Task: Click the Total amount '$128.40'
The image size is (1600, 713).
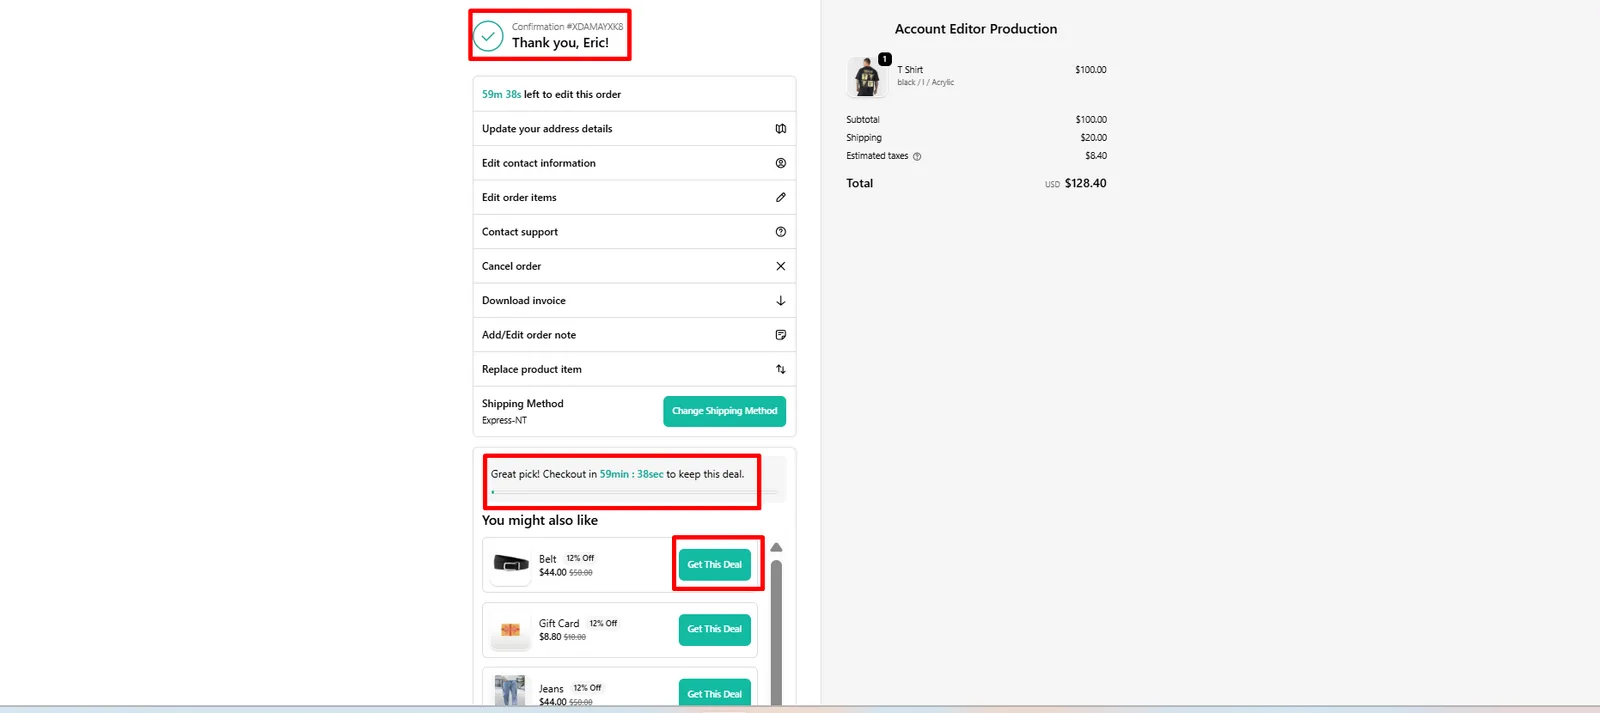Action: click(1085, 184)
